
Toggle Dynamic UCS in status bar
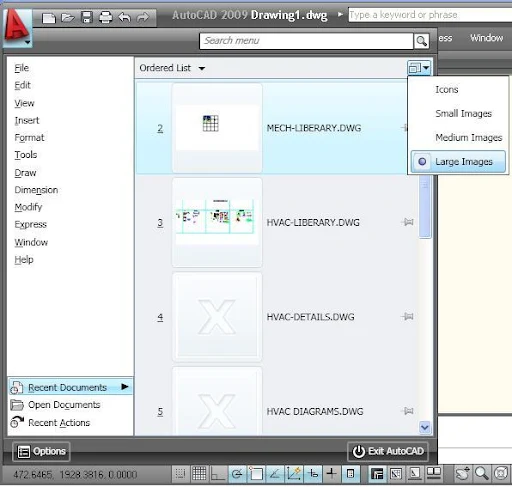(294, 474)
